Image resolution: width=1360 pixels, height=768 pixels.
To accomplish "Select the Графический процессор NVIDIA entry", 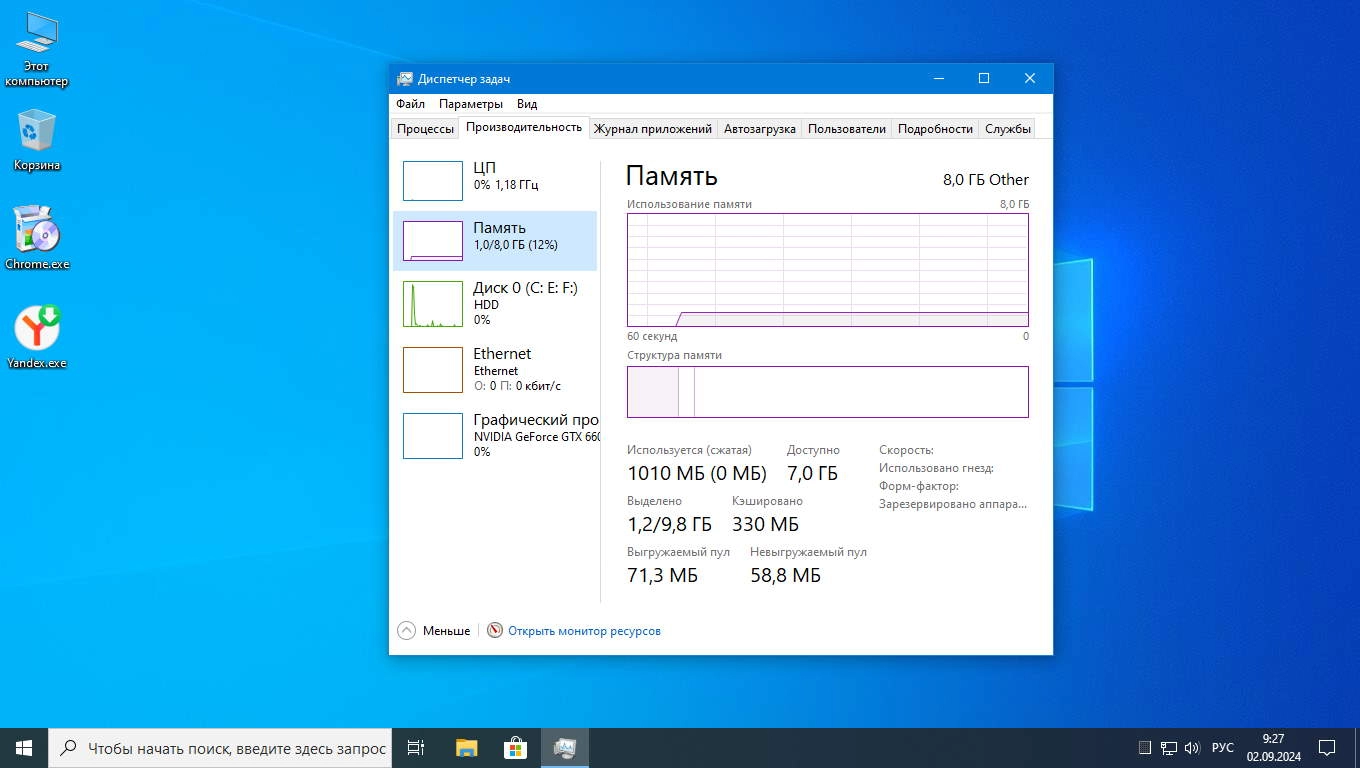I will (495, 435).
